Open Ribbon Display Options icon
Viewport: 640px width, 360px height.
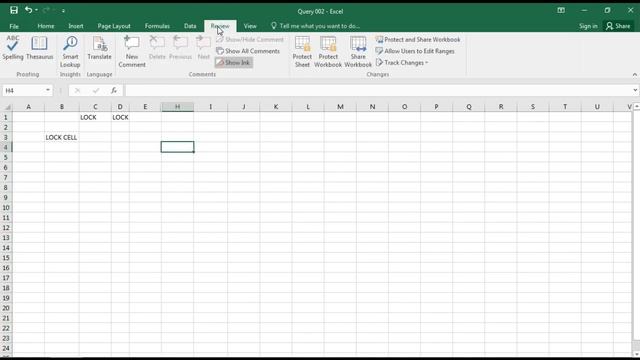[x=561, y=11]
